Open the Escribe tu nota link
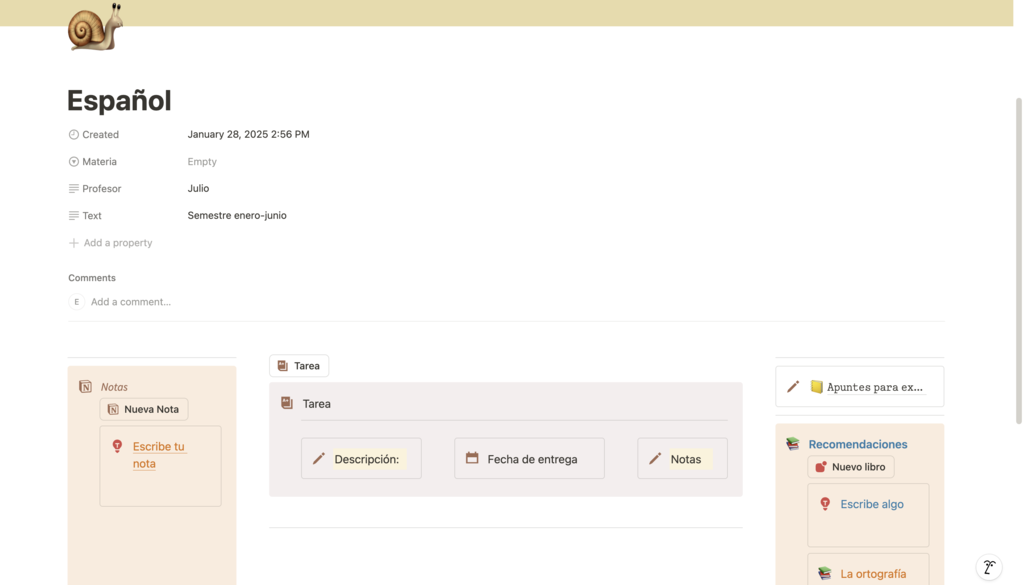Screen dimensions: 1024x585 pyautogui.click(x=159, y=455)
